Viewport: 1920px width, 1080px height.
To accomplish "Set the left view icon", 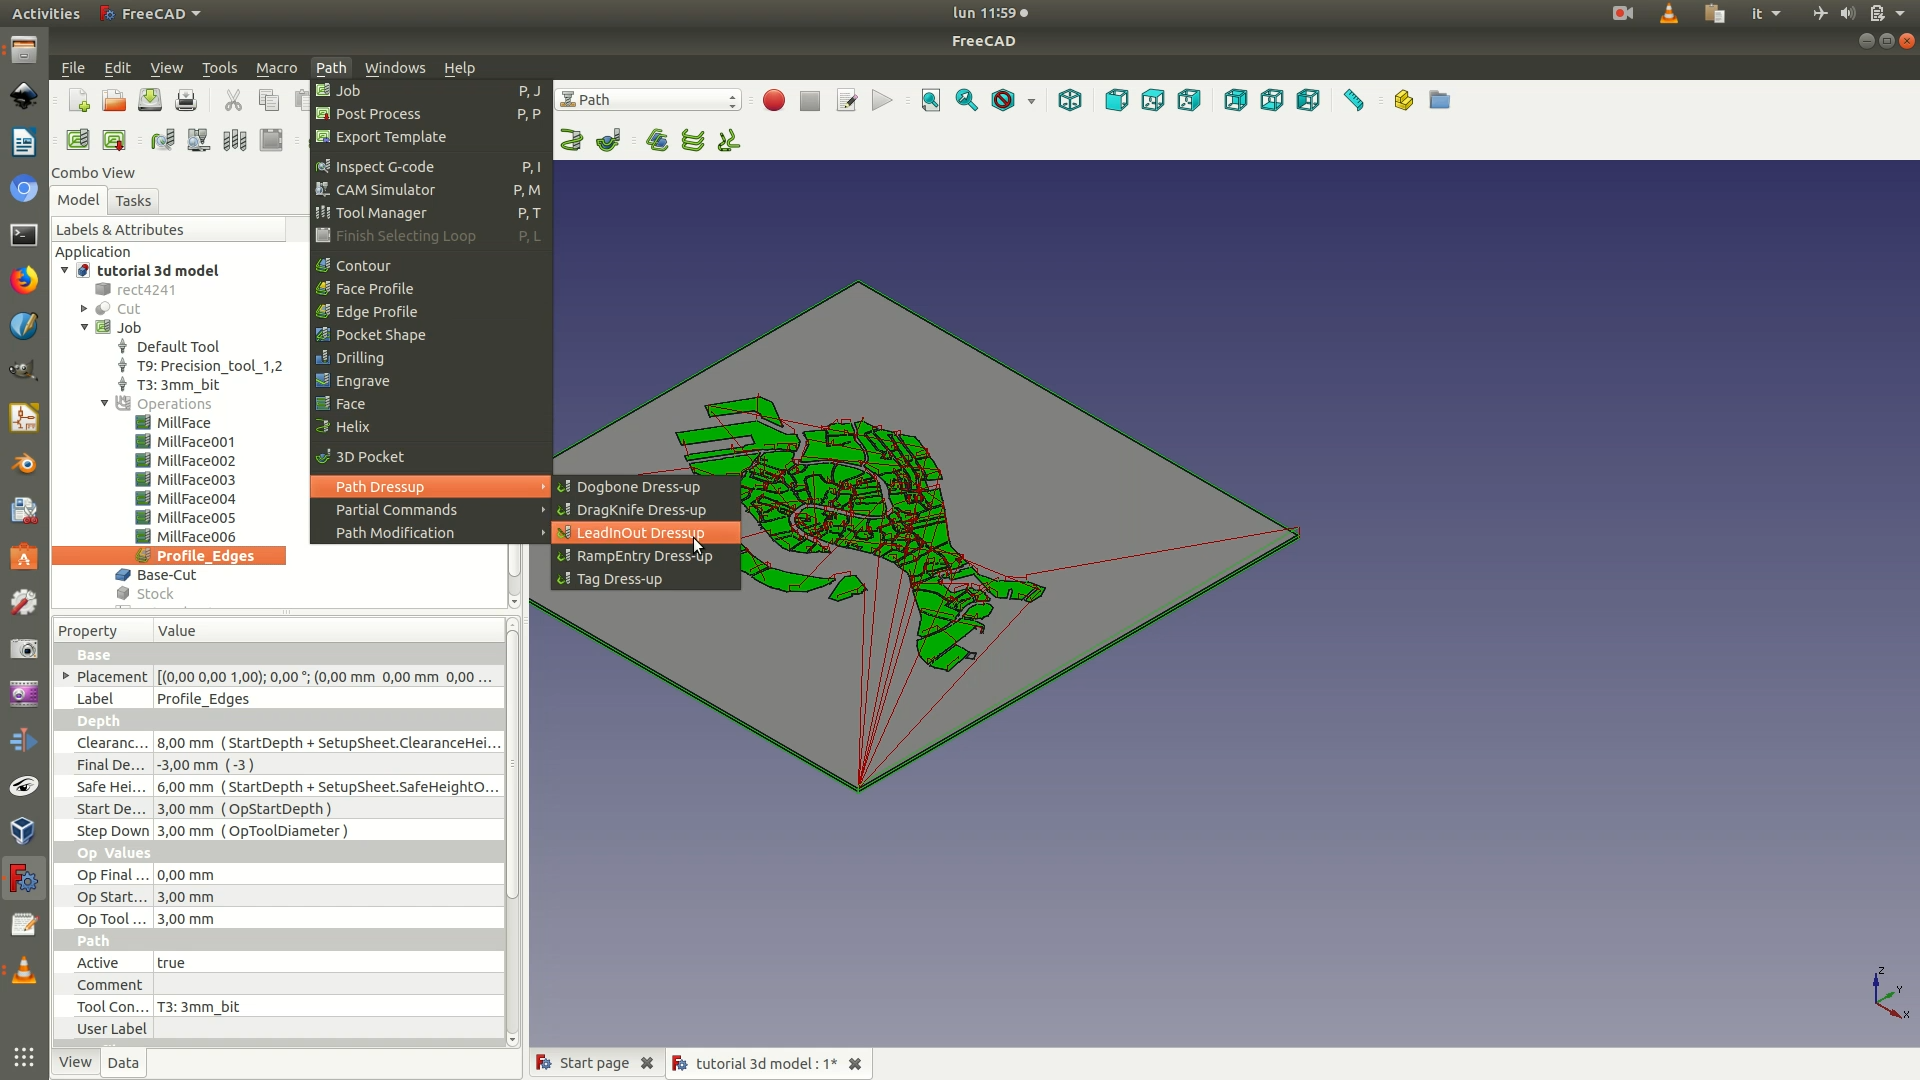I will click(1308, 100).
